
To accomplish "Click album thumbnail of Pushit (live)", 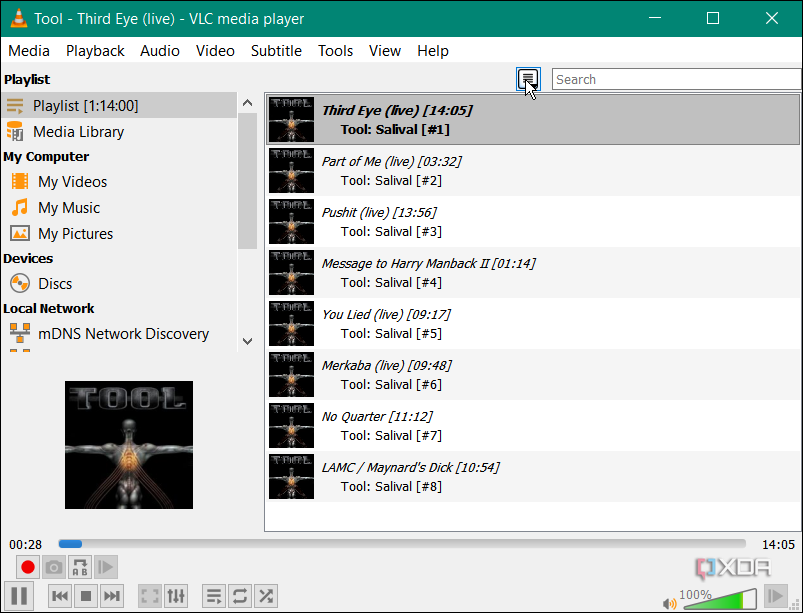I will point(291,222).
